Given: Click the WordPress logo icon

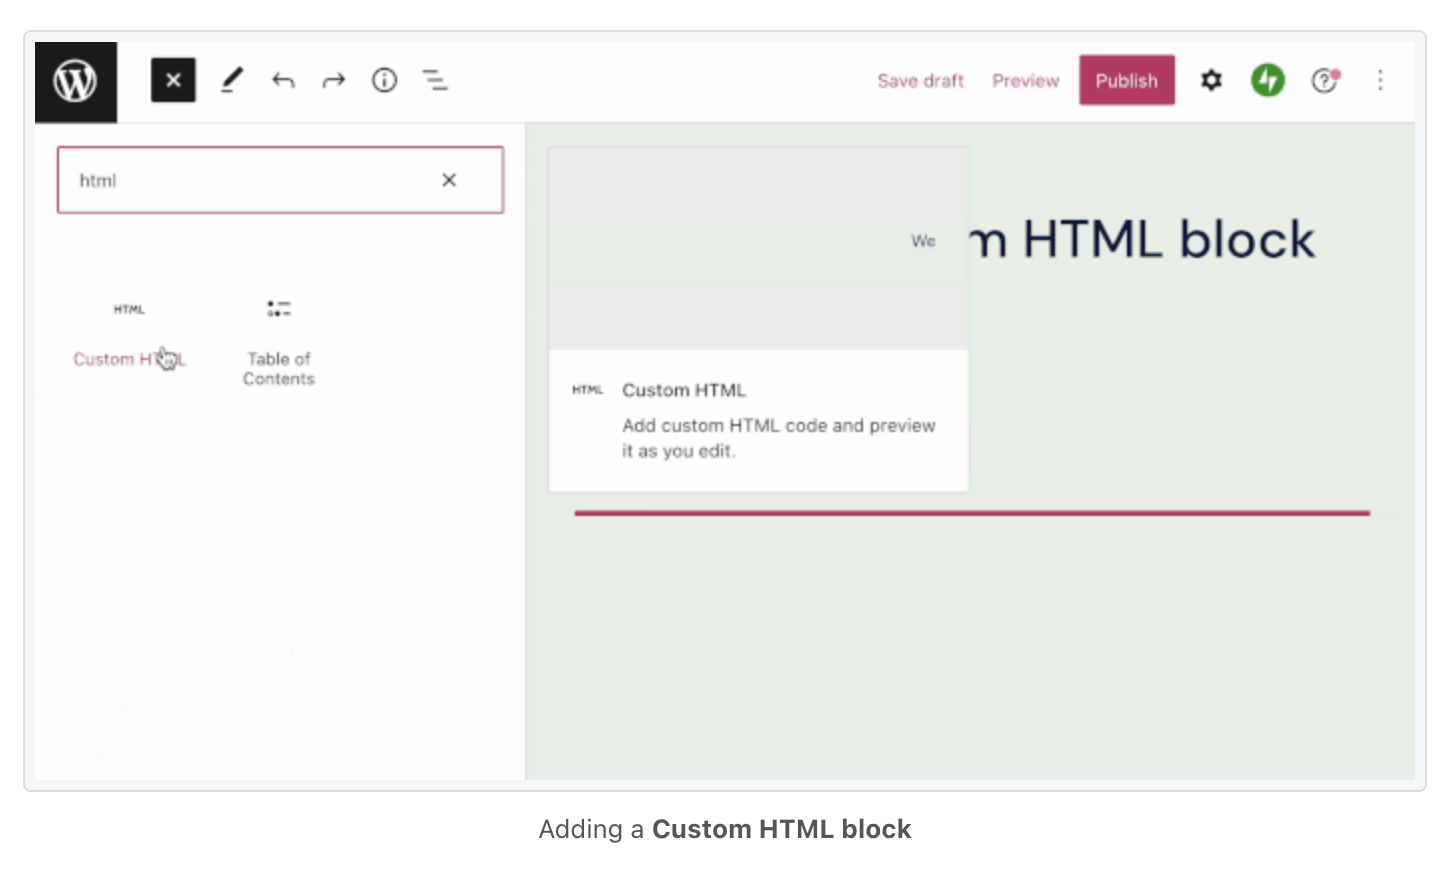Looking at the screenshot, I should click(76, 81).
